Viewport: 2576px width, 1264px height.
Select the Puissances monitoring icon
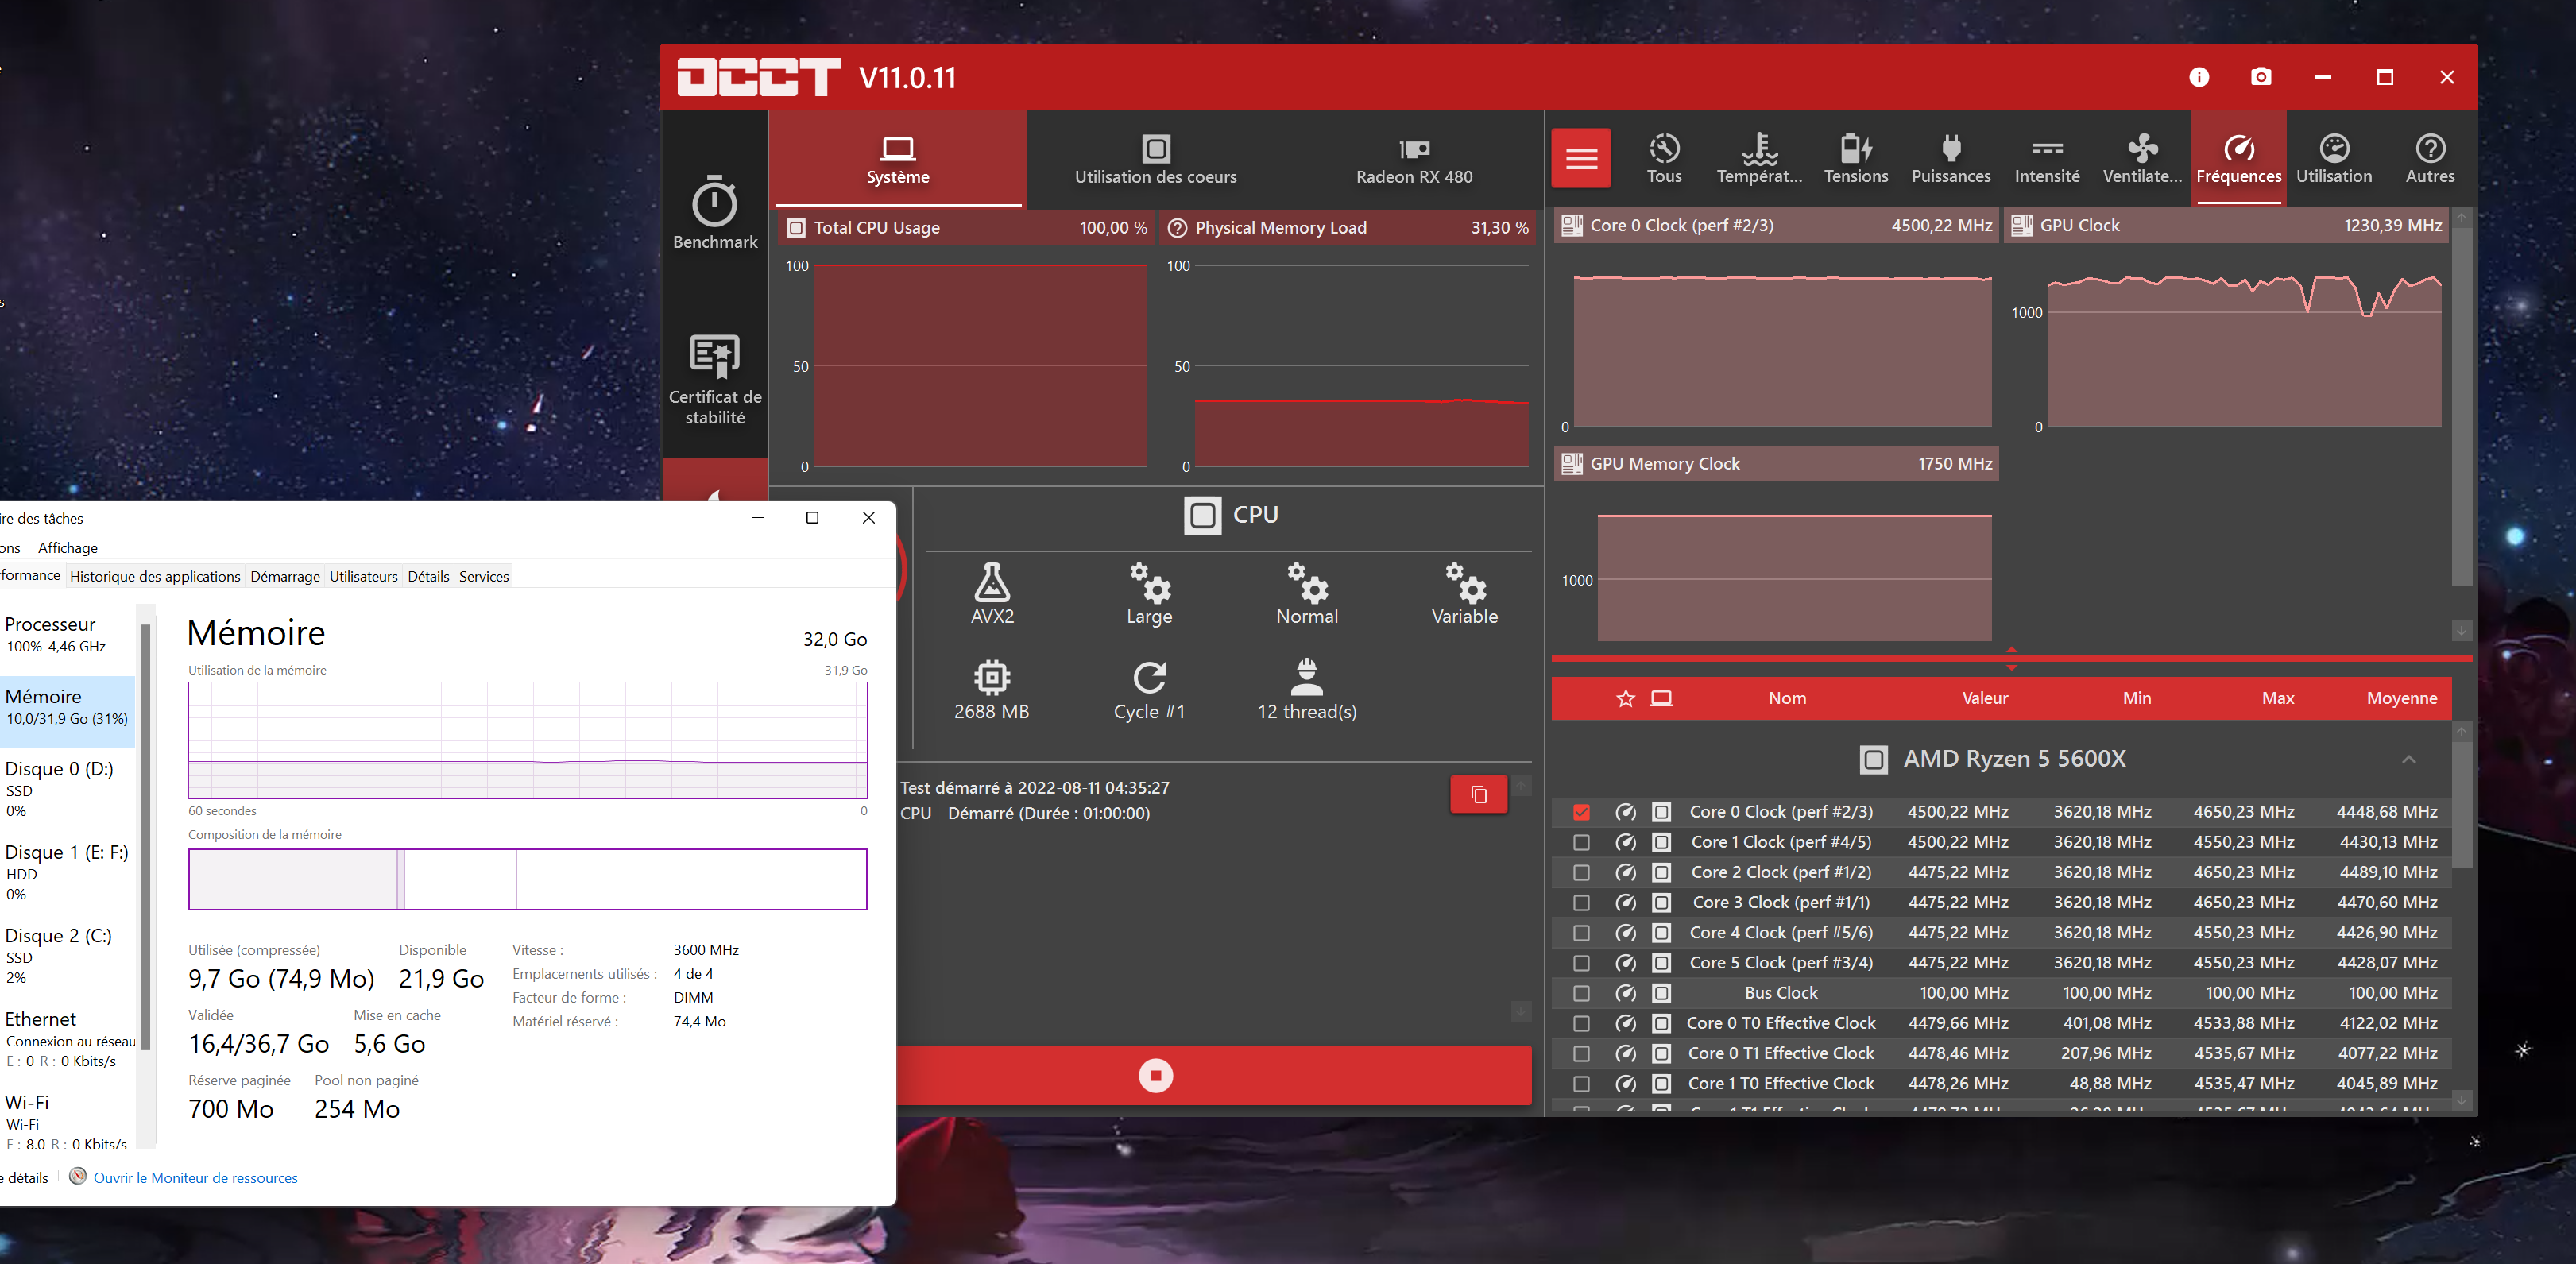1951,158
